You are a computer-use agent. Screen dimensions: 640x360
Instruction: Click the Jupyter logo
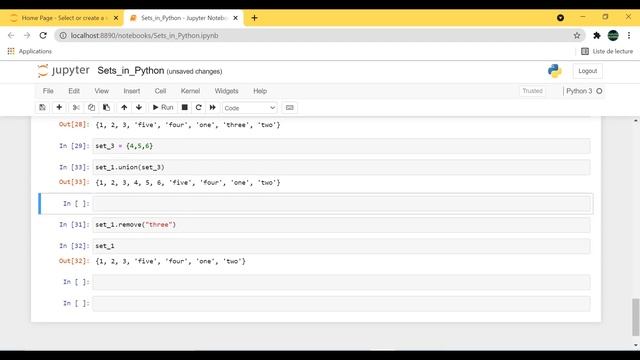[x=63, y=71]
